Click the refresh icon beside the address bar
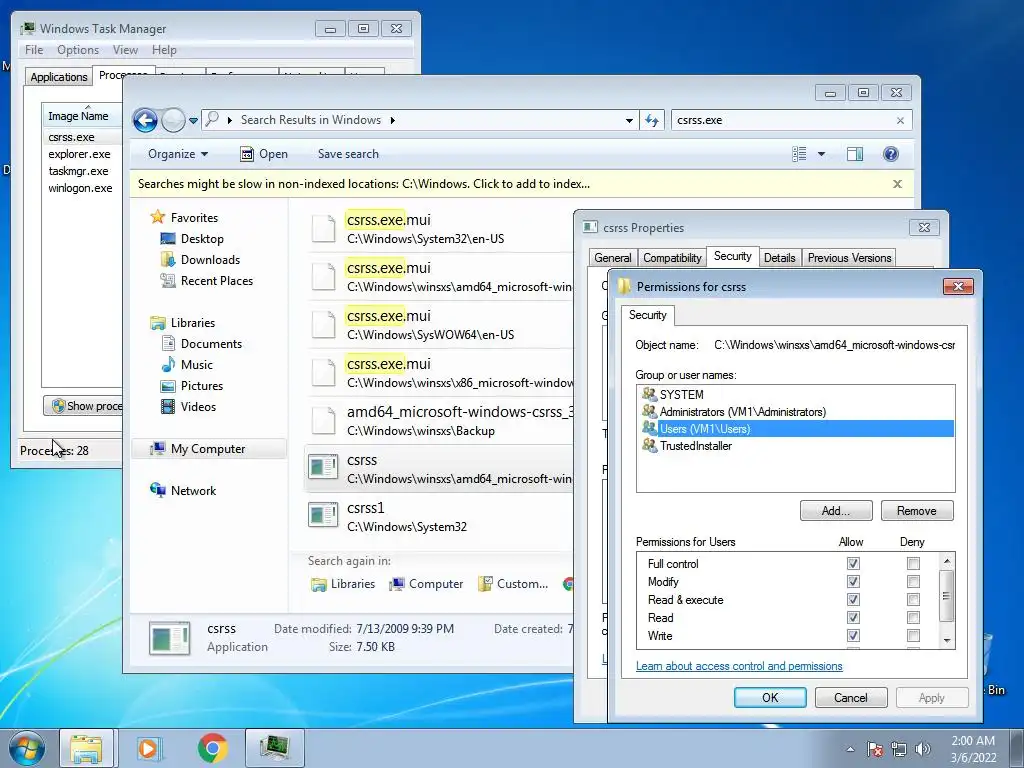The height and width of the screenshot is (768, 1024). [652, 120]
